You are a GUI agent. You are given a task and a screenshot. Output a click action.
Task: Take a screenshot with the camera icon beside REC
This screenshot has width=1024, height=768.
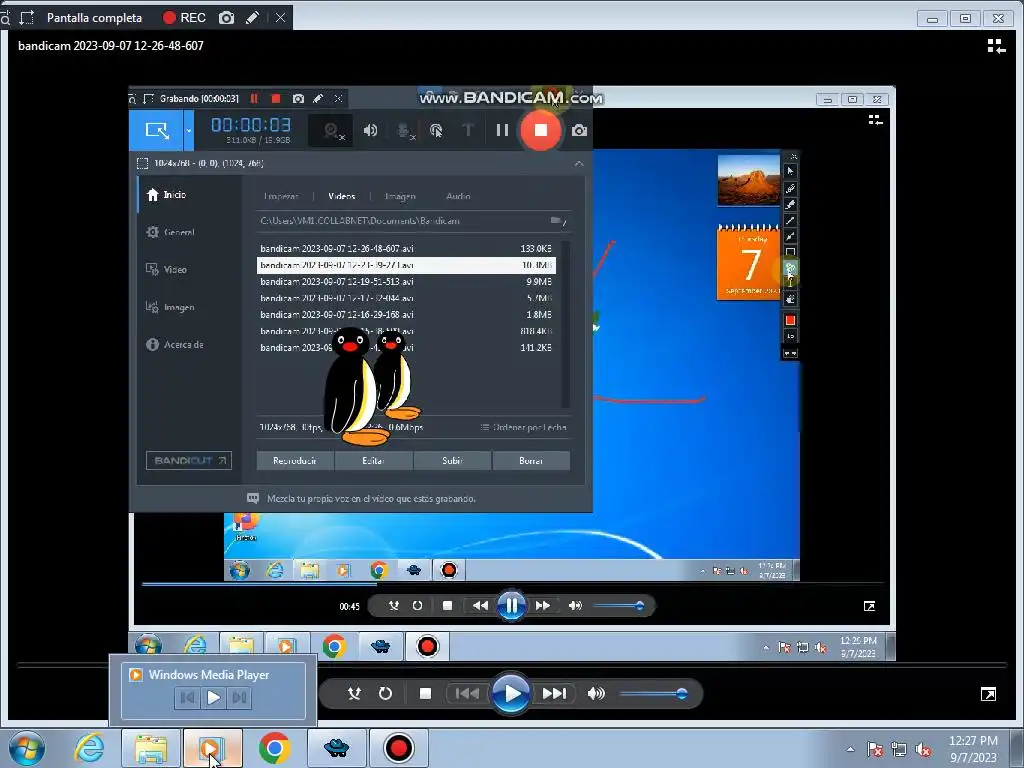coord(226,18)
